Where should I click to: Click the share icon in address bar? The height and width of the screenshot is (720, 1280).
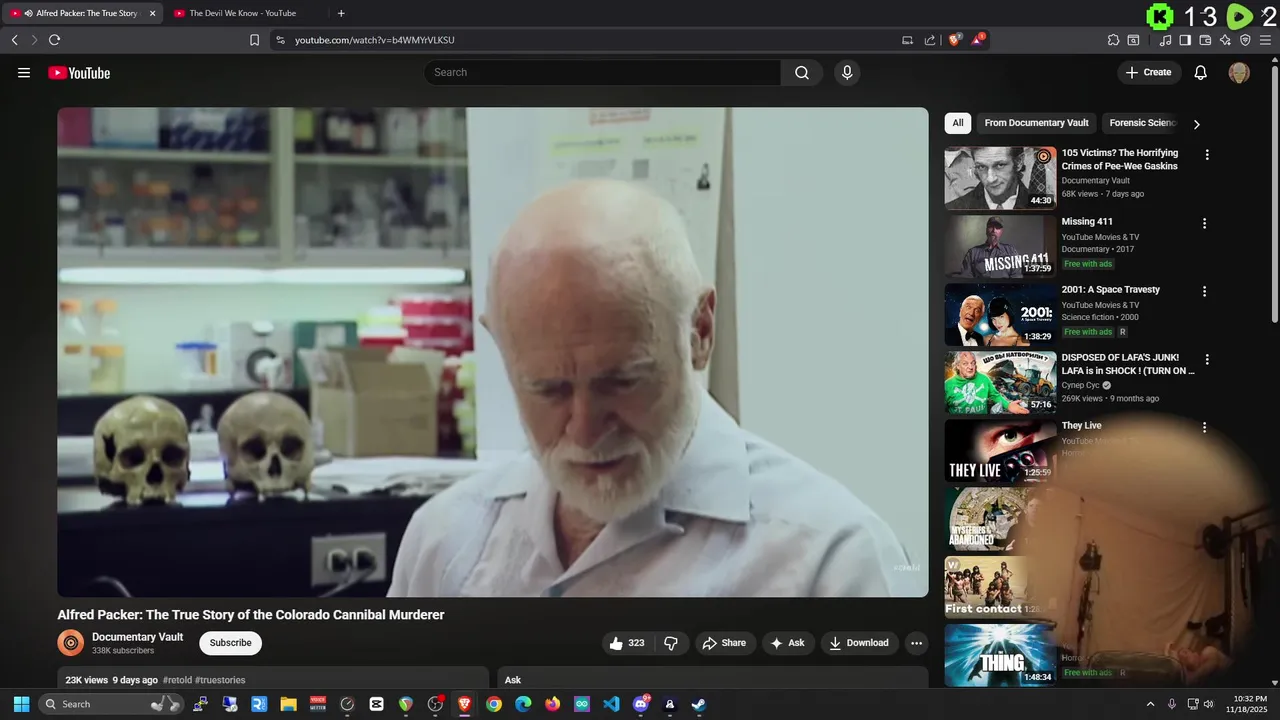pyautogui.click(x=930, y=40)
